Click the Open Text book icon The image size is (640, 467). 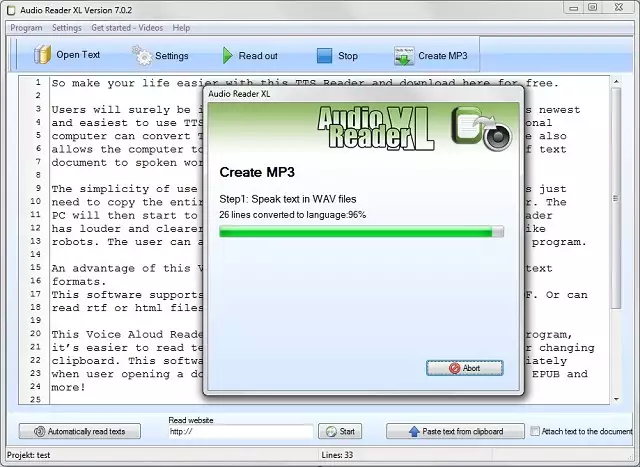tap(41, 55)
